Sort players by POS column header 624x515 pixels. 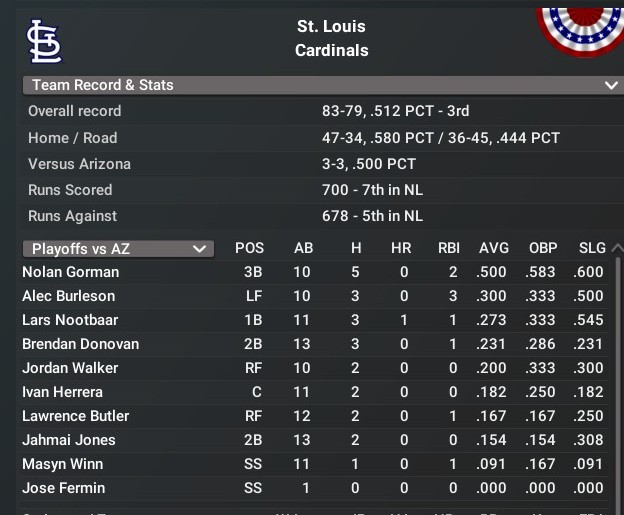249,248
